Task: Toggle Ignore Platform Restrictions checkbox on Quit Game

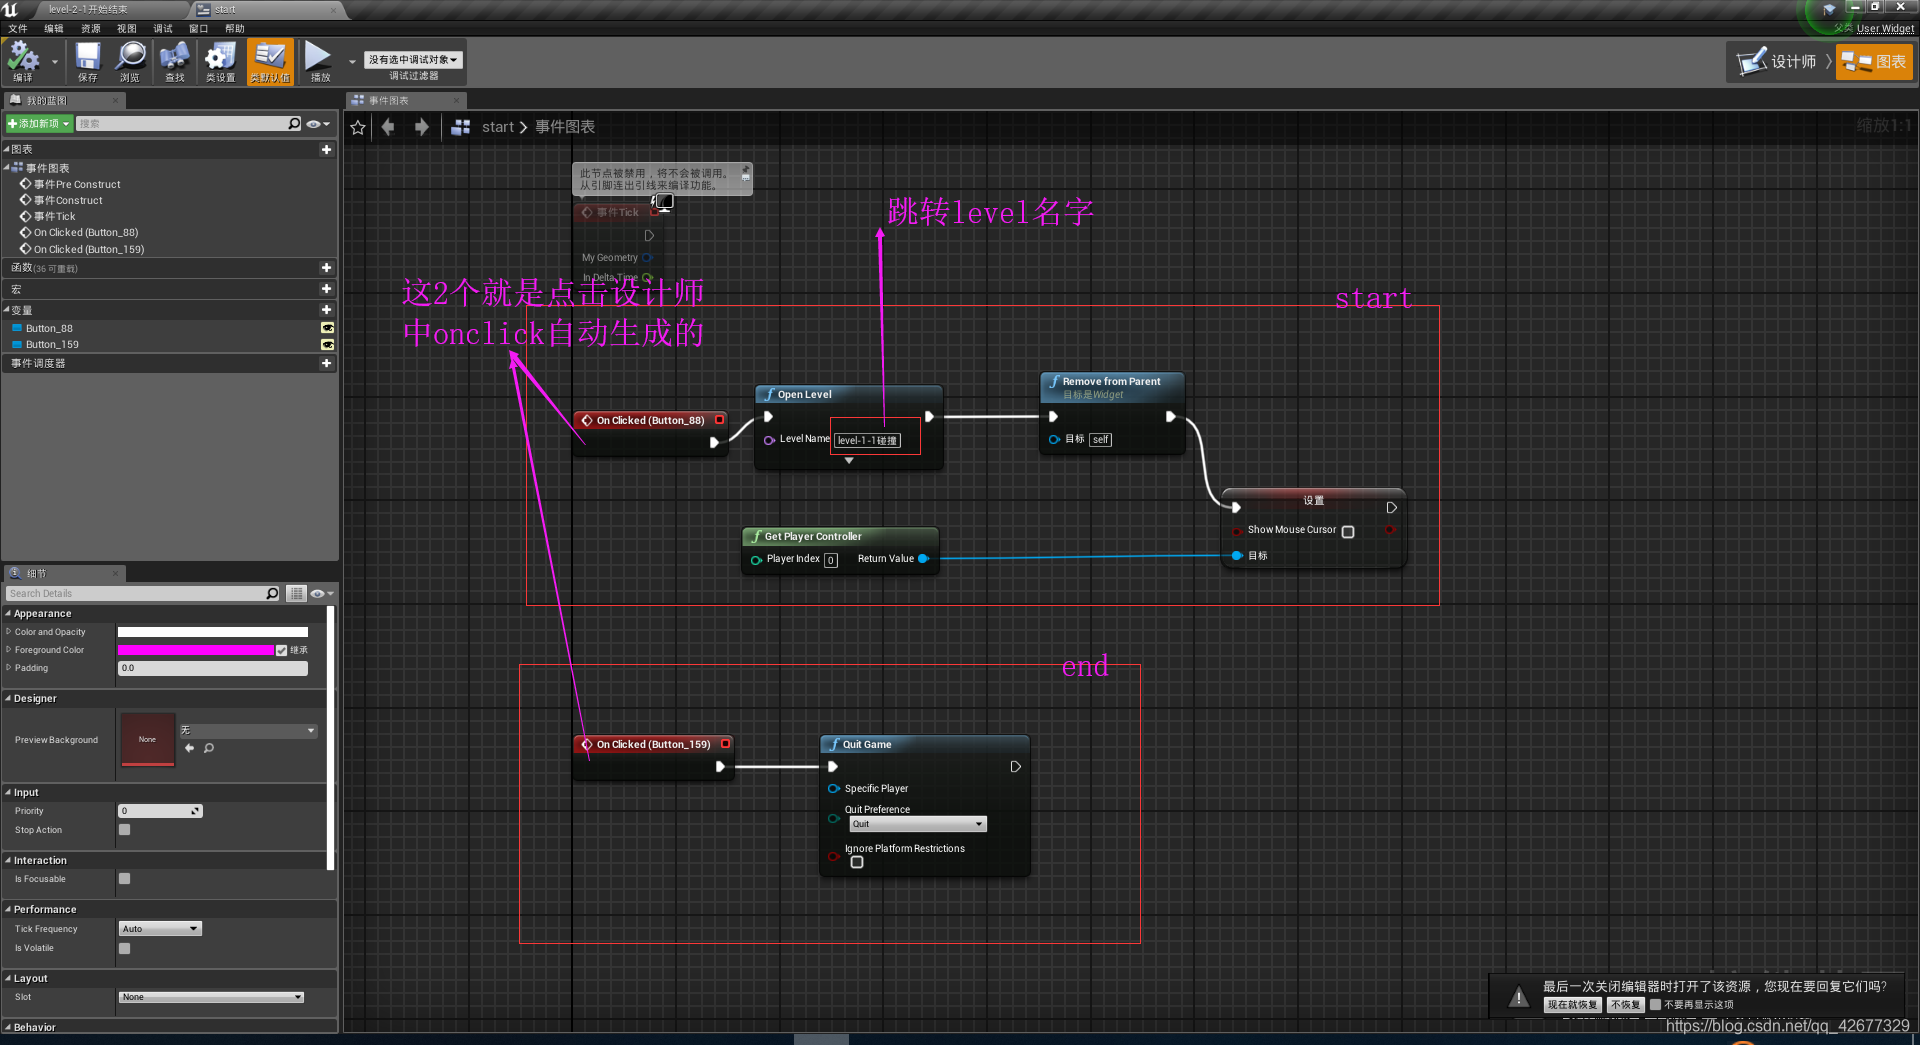Action: click(x=857, y=862)
